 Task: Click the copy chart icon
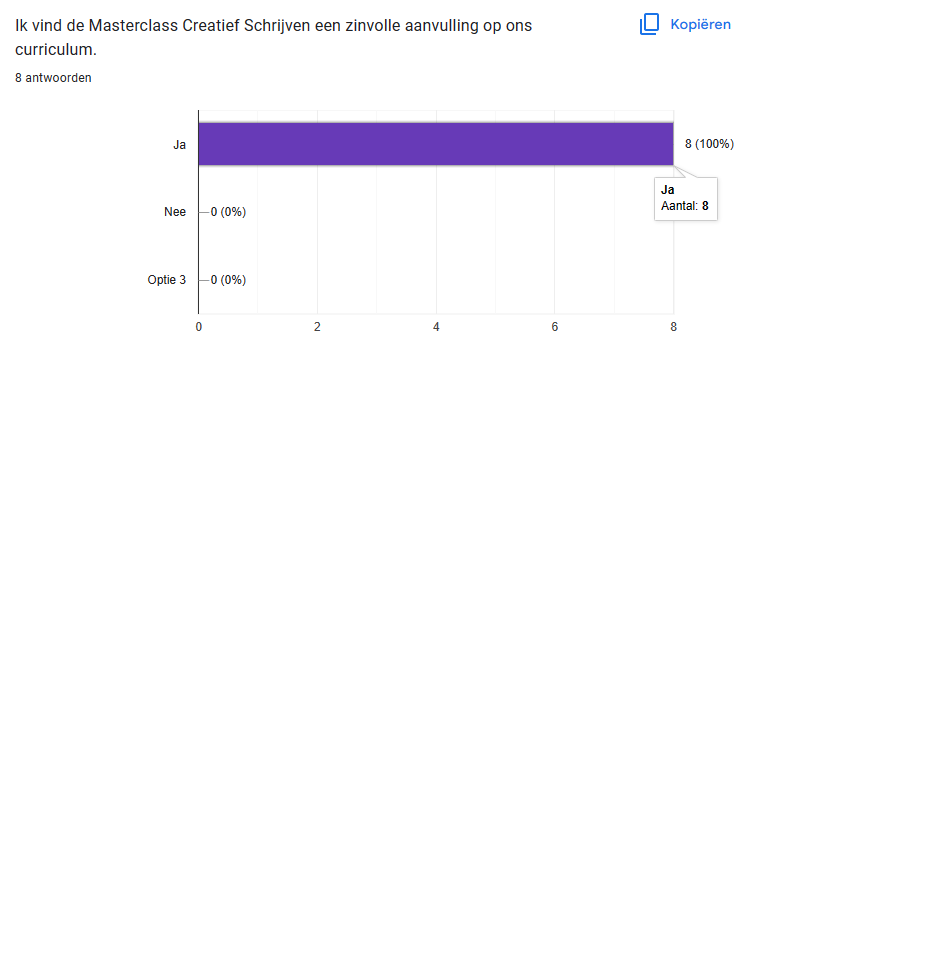(649, 25)
